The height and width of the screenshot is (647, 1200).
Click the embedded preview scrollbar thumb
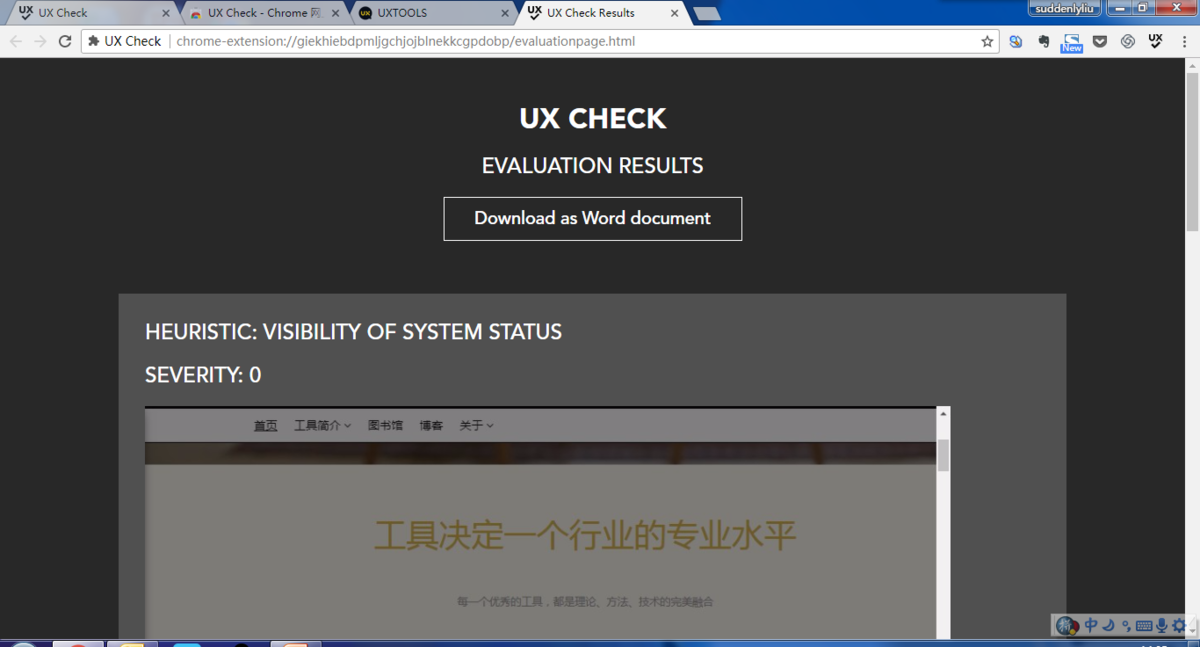click(942, 455)
